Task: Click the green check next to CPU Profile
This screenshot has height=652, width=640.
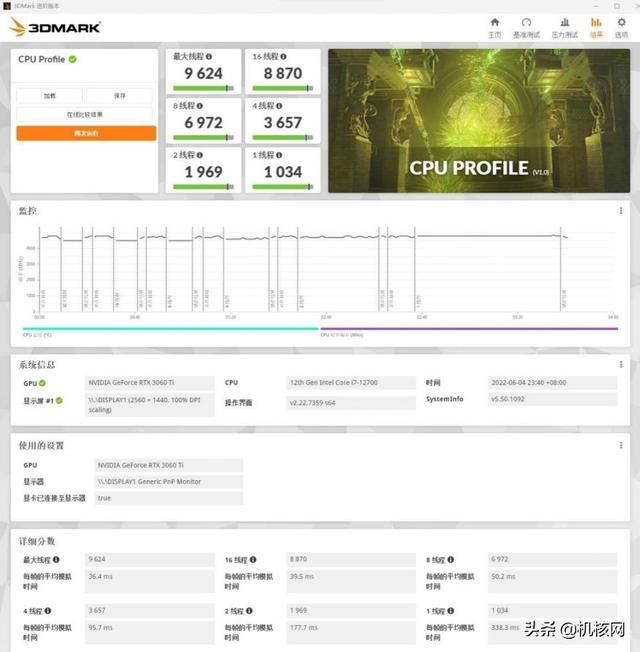Action: 73,60
